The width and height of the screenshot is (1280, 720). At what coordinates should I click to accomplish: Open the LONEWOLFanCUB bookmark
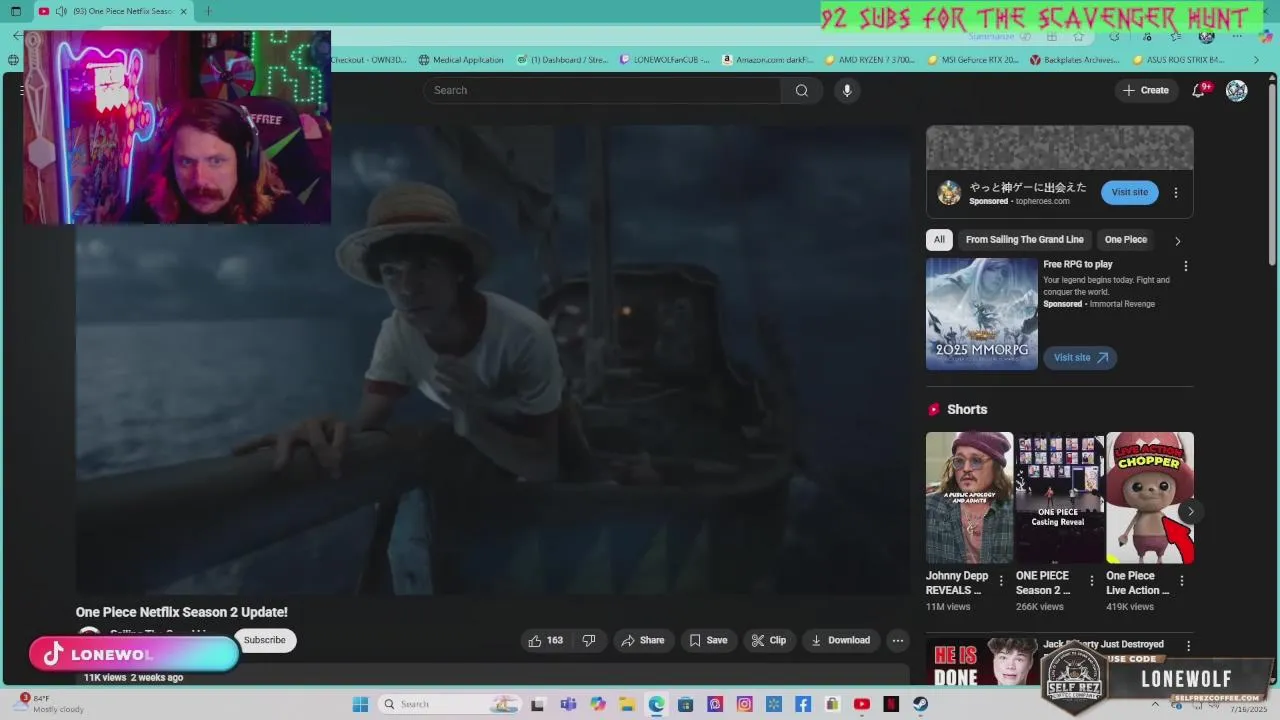(x=665, y=60)
